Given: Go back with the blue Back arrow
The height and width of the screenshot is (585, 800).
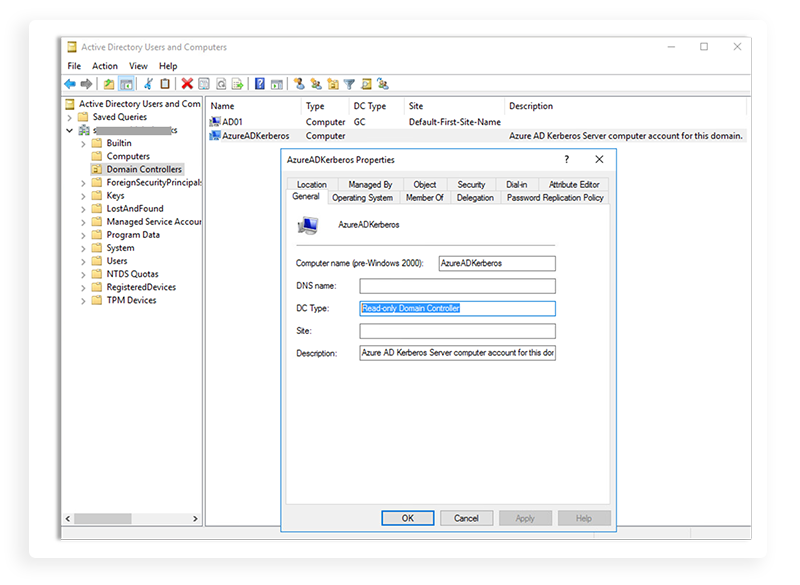Looking at the screenshot, I should point(70,84).
